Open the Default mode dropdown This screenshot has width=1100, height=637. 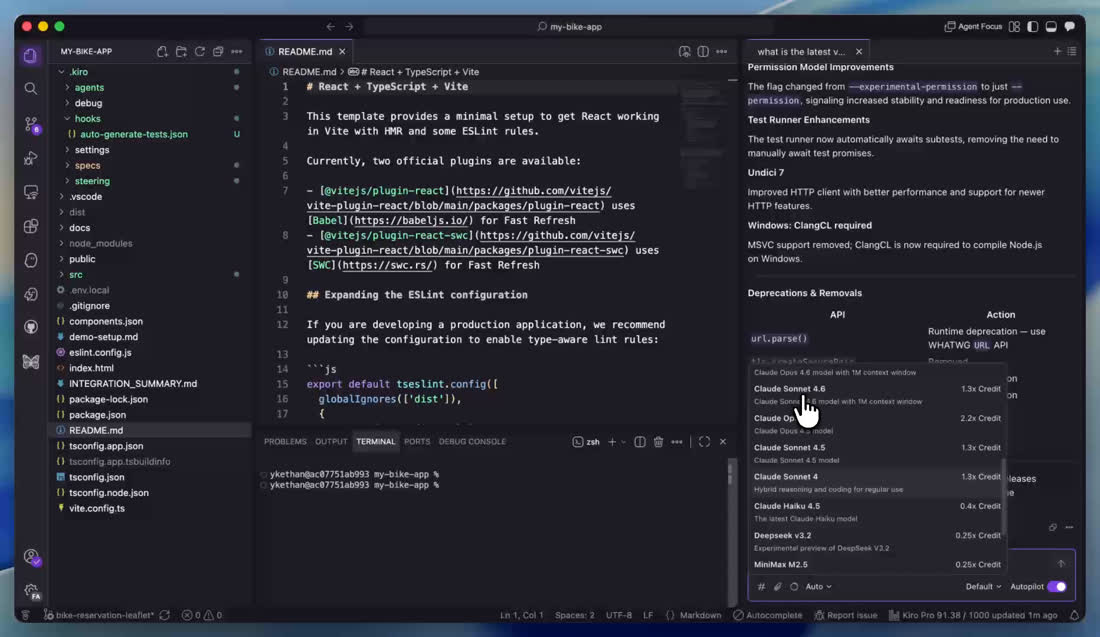pyautogui.click(x=983, y=586)
